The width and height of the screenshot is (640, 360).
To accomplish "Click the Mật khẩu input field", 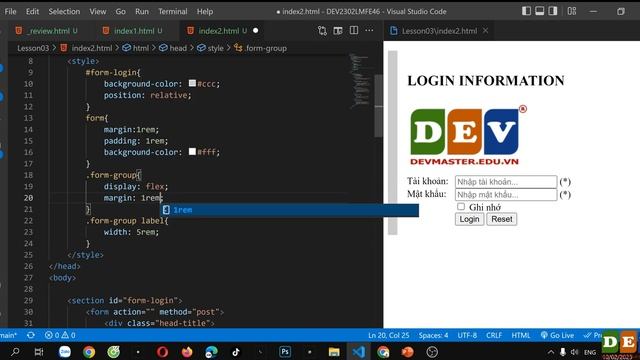I will coord(506,195).
